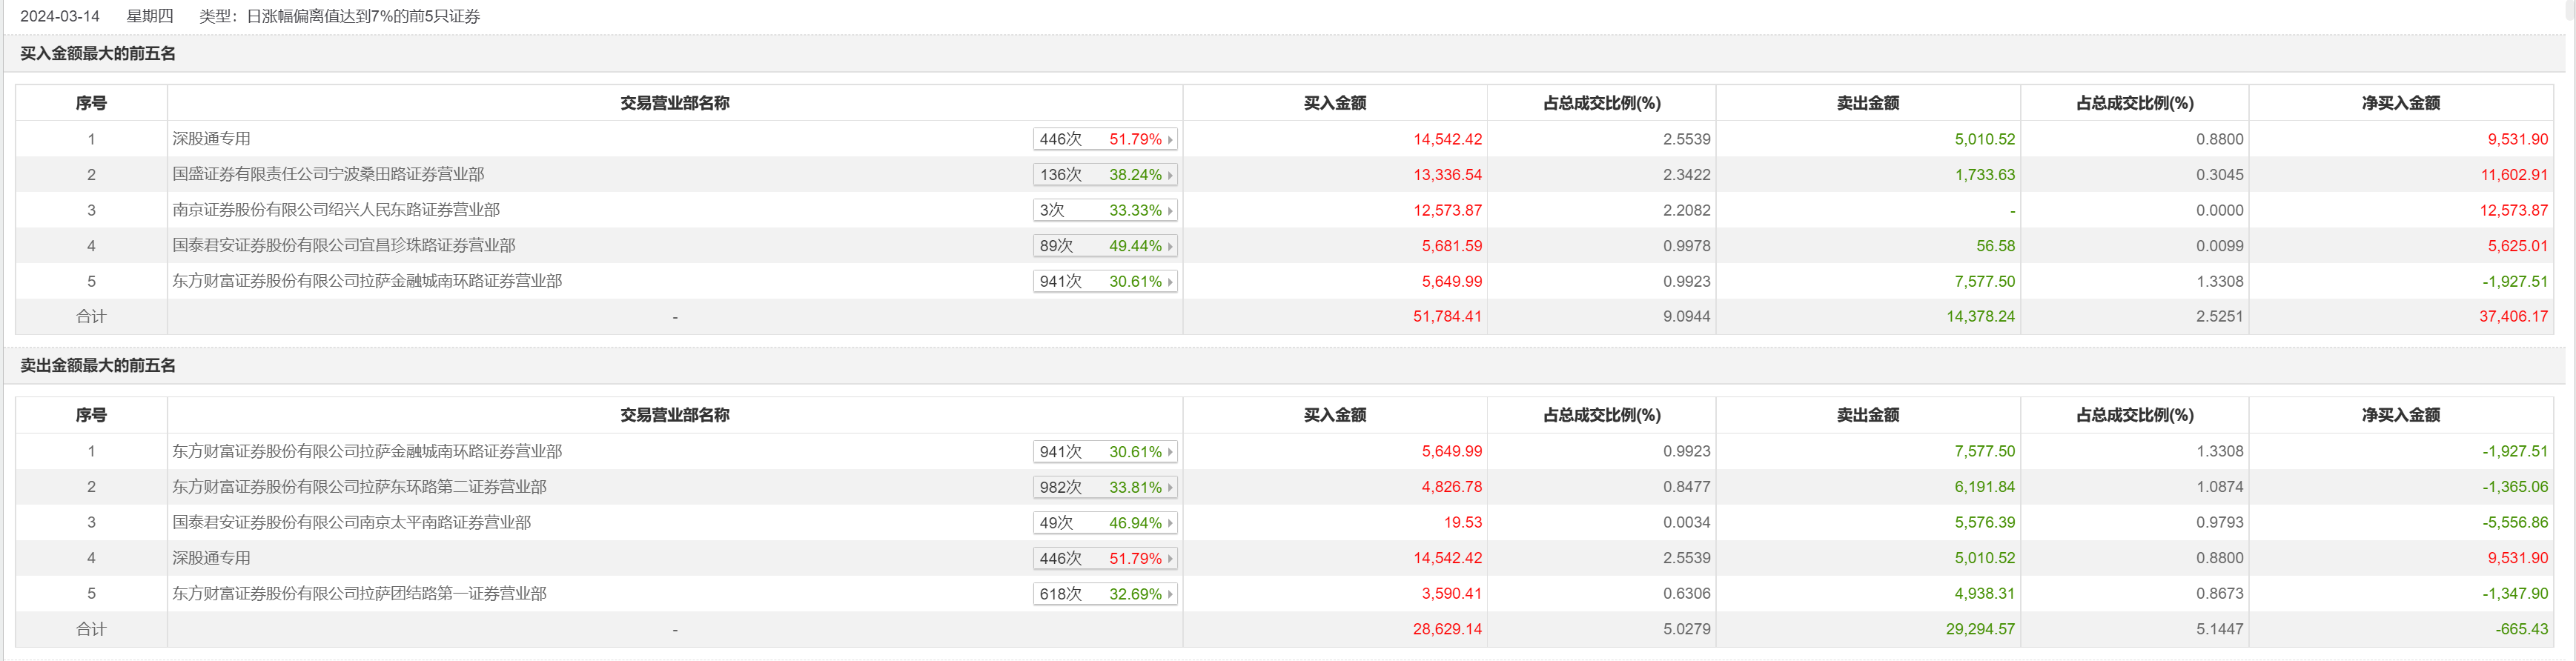Screen dimensions: 2576x661
Task: Expand 深股通专用 446次 stats badge in buy table
Action: pos(1104,139)
